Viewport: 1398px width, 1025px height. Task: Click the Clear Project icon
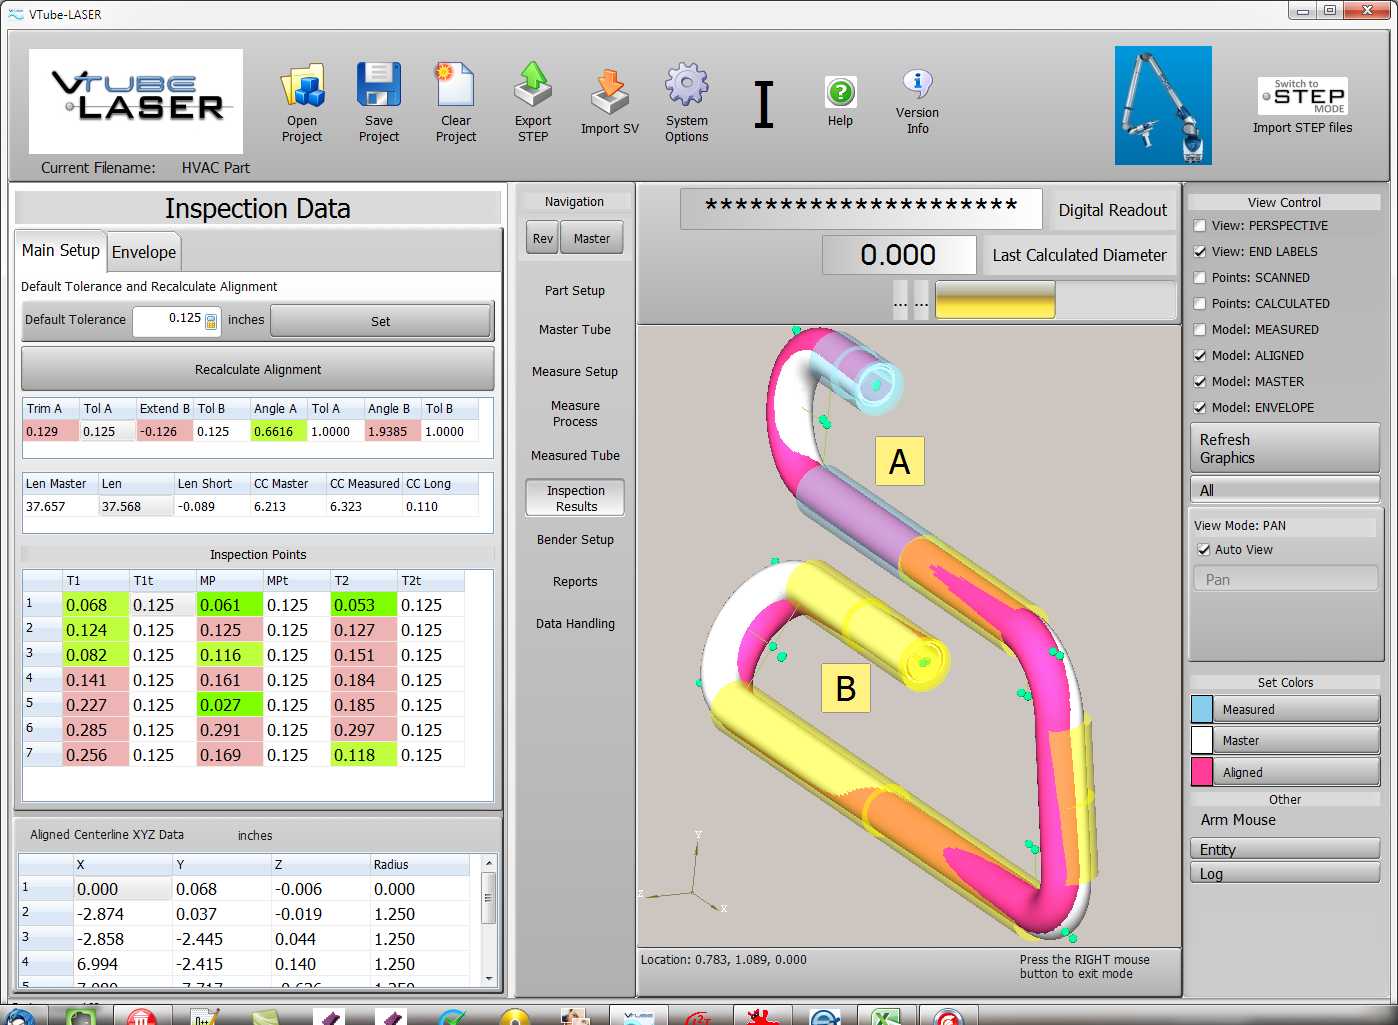(455, 86)
